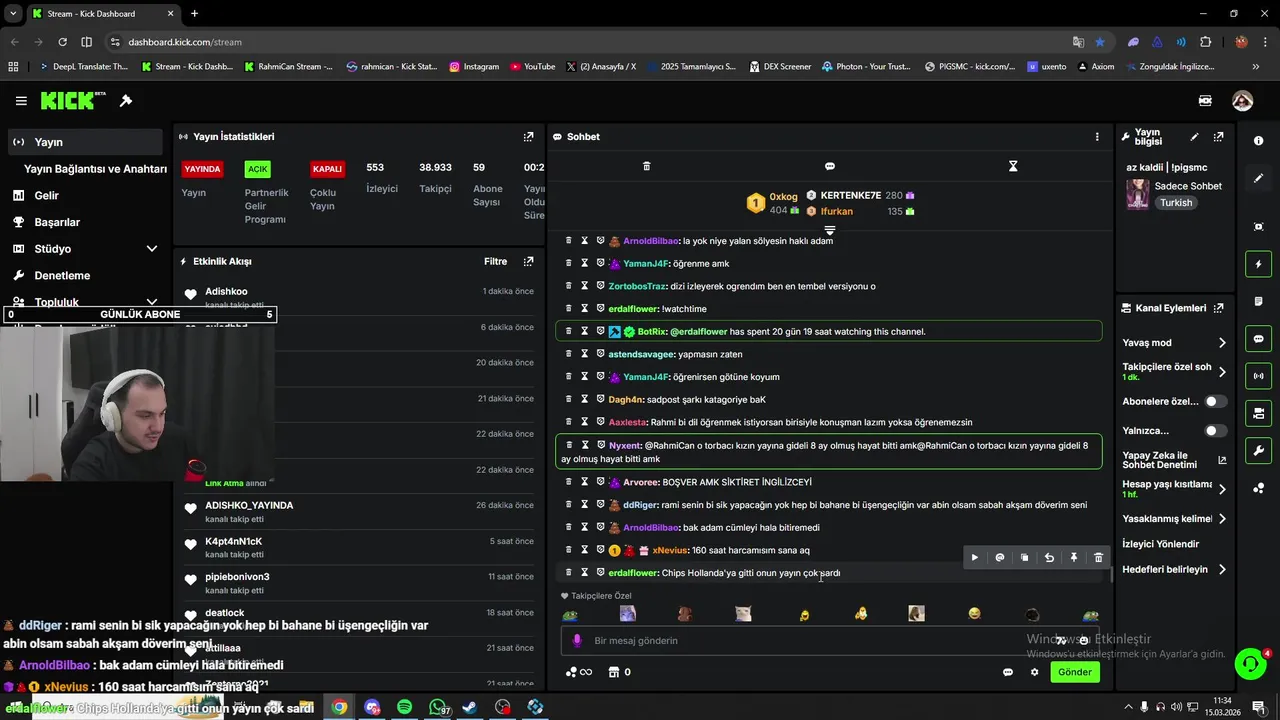Pop out the Yayın İstatistikleri panel
Screen dimensions: 1280x720
click(528, 137)
